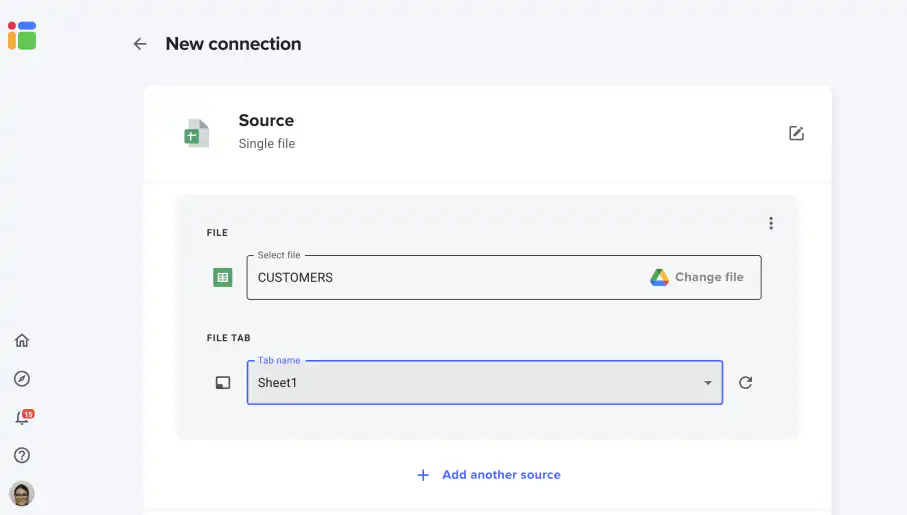Screen dimensions: 907x515
Task: Click the colorful app logo
Action: coord(22,36)
